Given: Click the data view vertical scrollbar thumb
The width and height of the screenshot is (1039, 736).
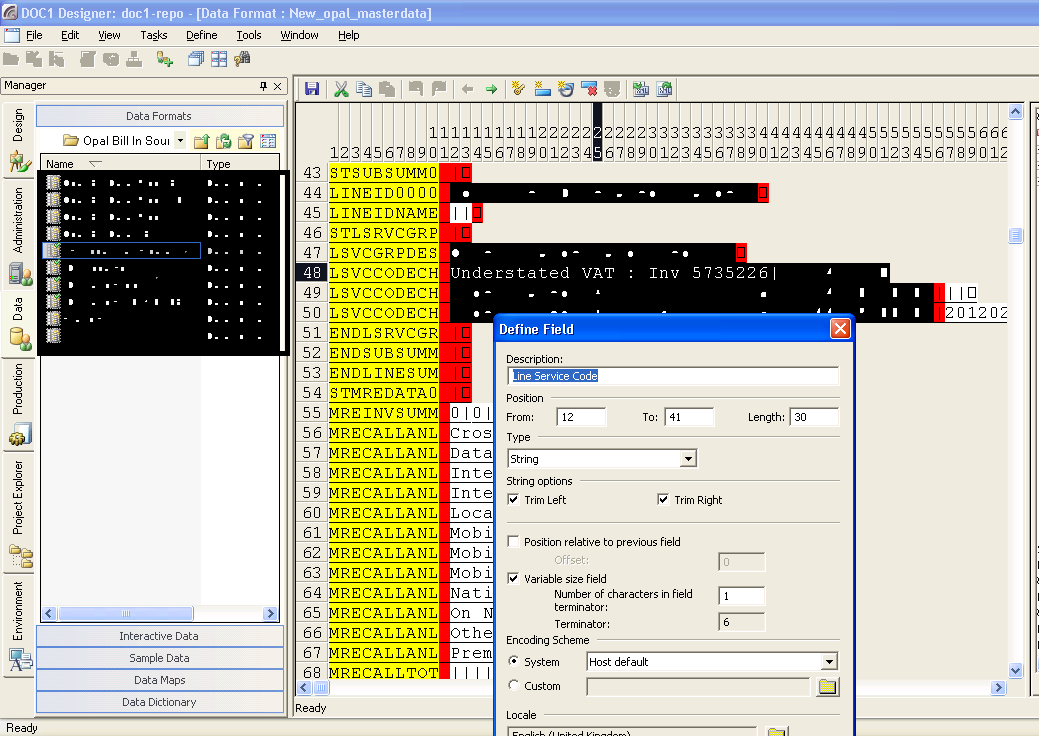Looking at the screenshot, I should (1015, 235).
